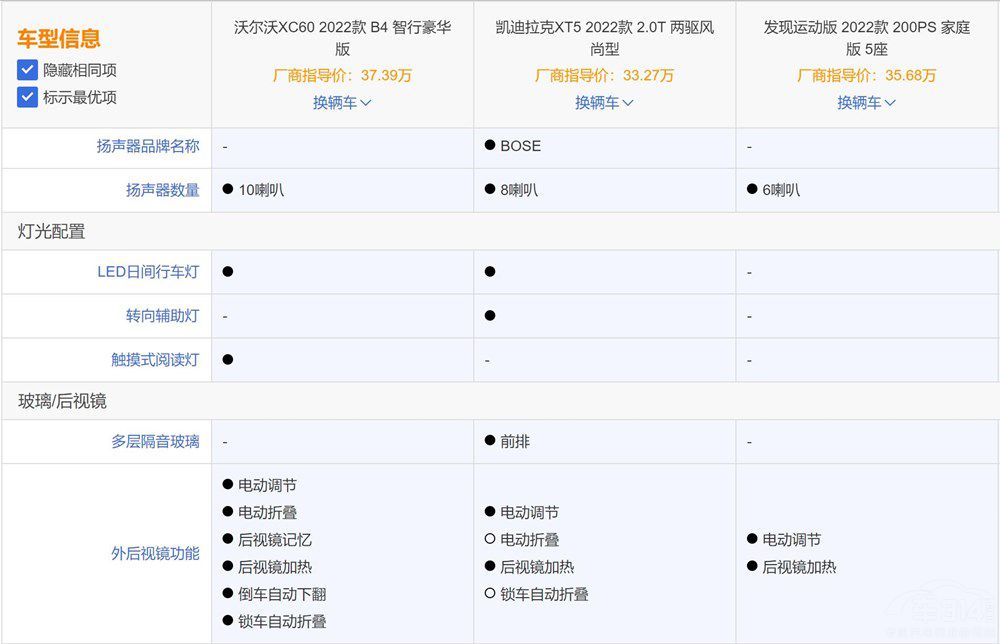The image size is (1000, 644).
Task: Toggle the 隐藏相同项 checkbox
Action: [x=27, y=70]
